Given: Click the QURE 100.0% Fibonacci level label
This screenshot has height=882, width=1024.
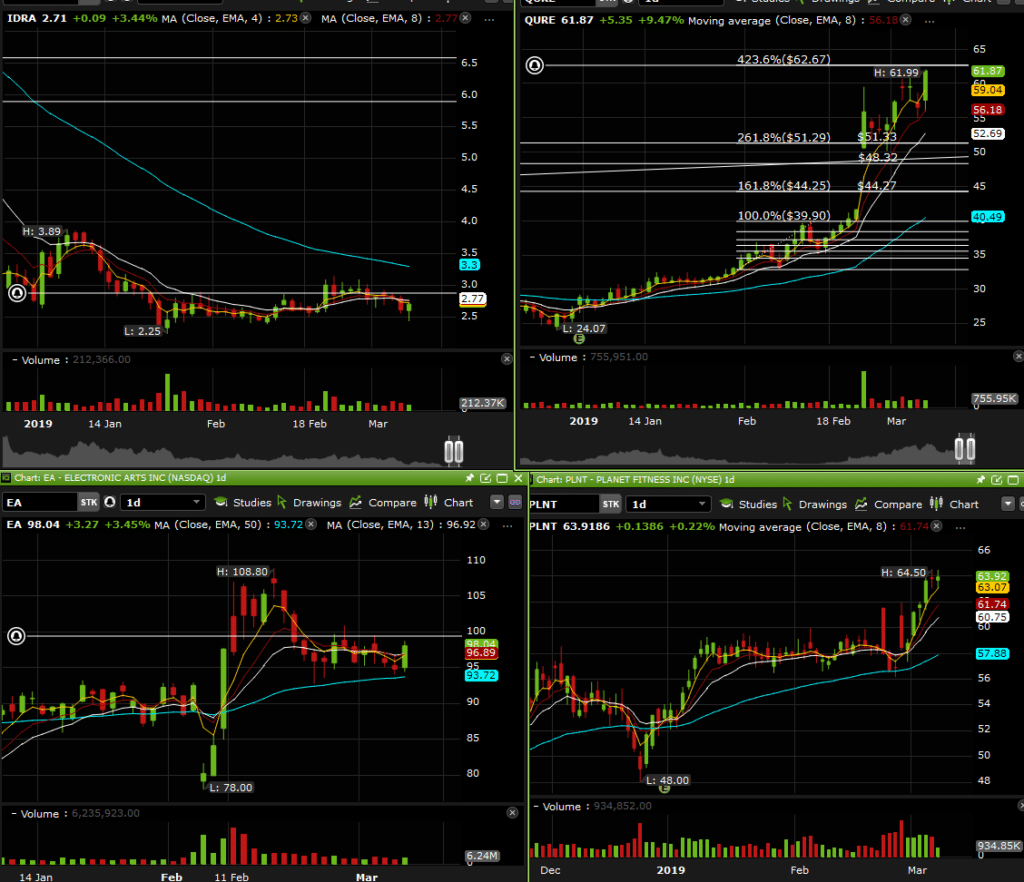Looking at the screenshot, I should tap(784, 216).
